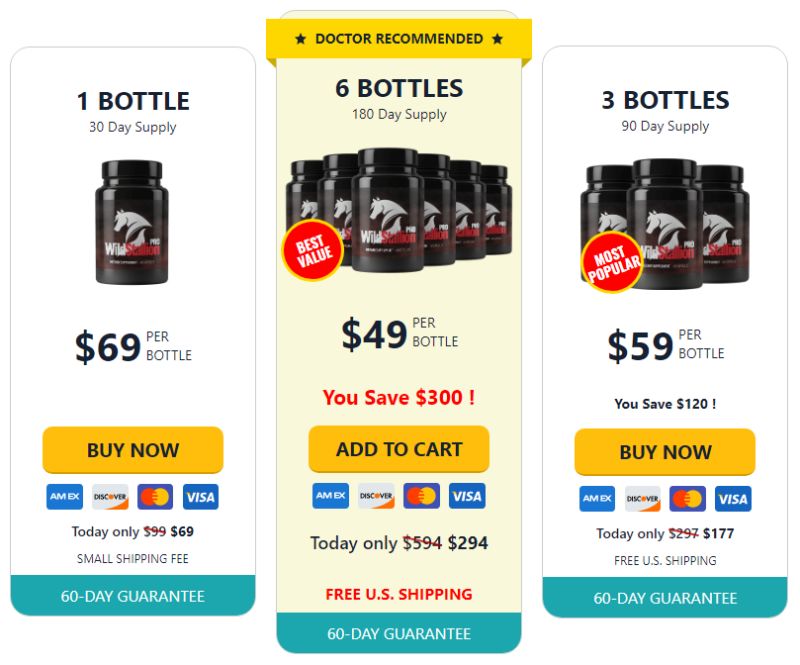Click the $49 per bottle price
The height and width of the screenshot is (665, 800).
[399, 334]
